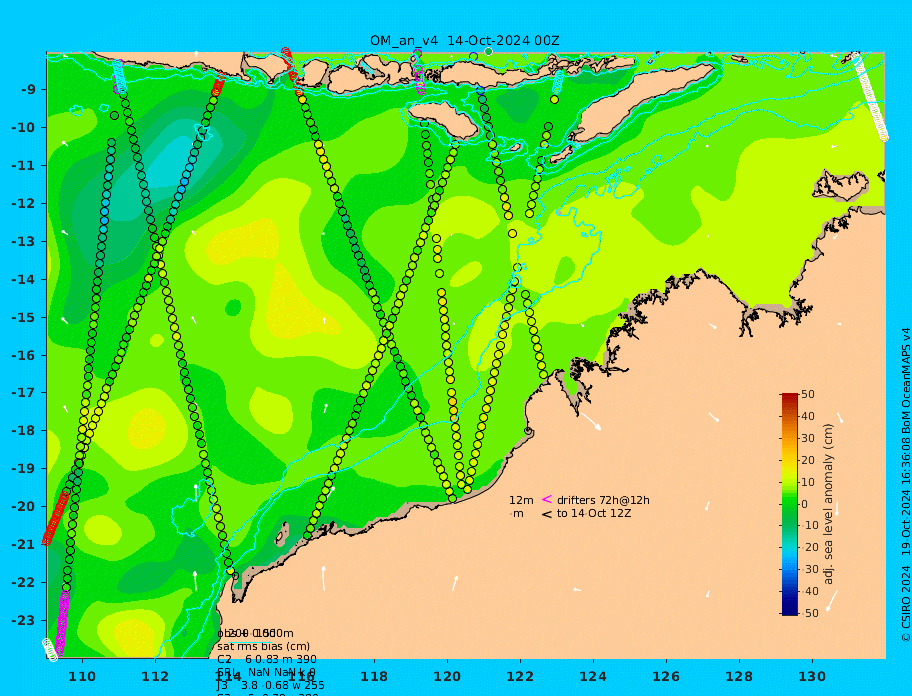
Task: Click the 'sat rms bias (cm)' text
Action: point(263,646)
